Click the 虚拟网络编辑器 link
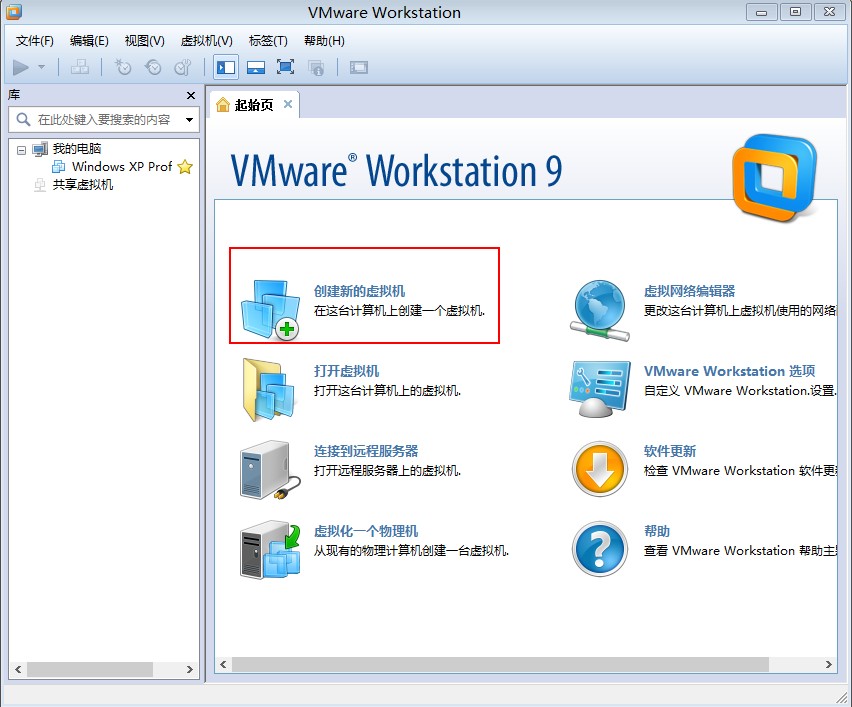Image resolution: width=852 pixels, height=707 pixels. pyautogui.click(x=689, y=291)
